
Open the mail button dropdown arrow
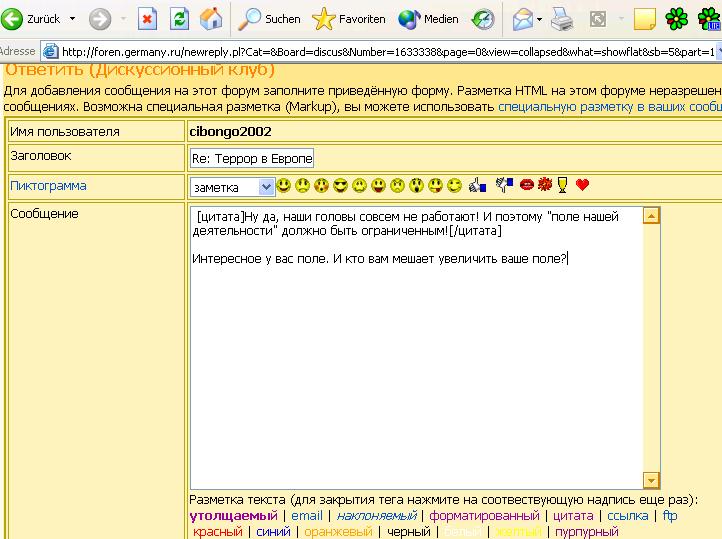point(539,20)
